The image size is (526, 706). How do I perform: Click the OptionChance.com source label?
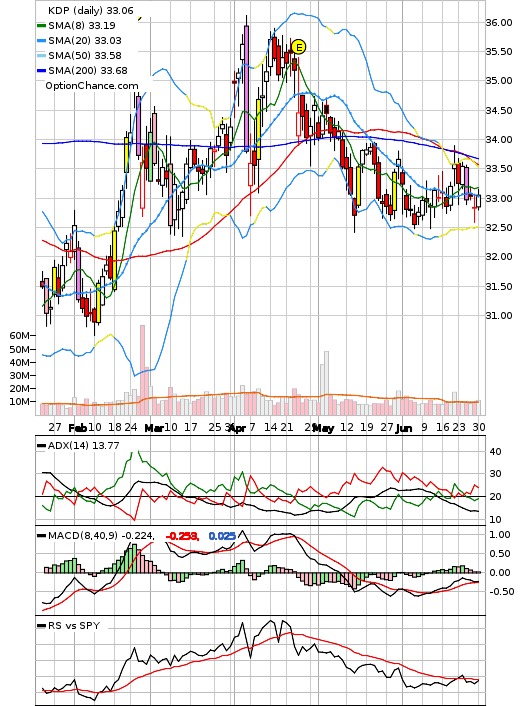click(x=92, y=86)
